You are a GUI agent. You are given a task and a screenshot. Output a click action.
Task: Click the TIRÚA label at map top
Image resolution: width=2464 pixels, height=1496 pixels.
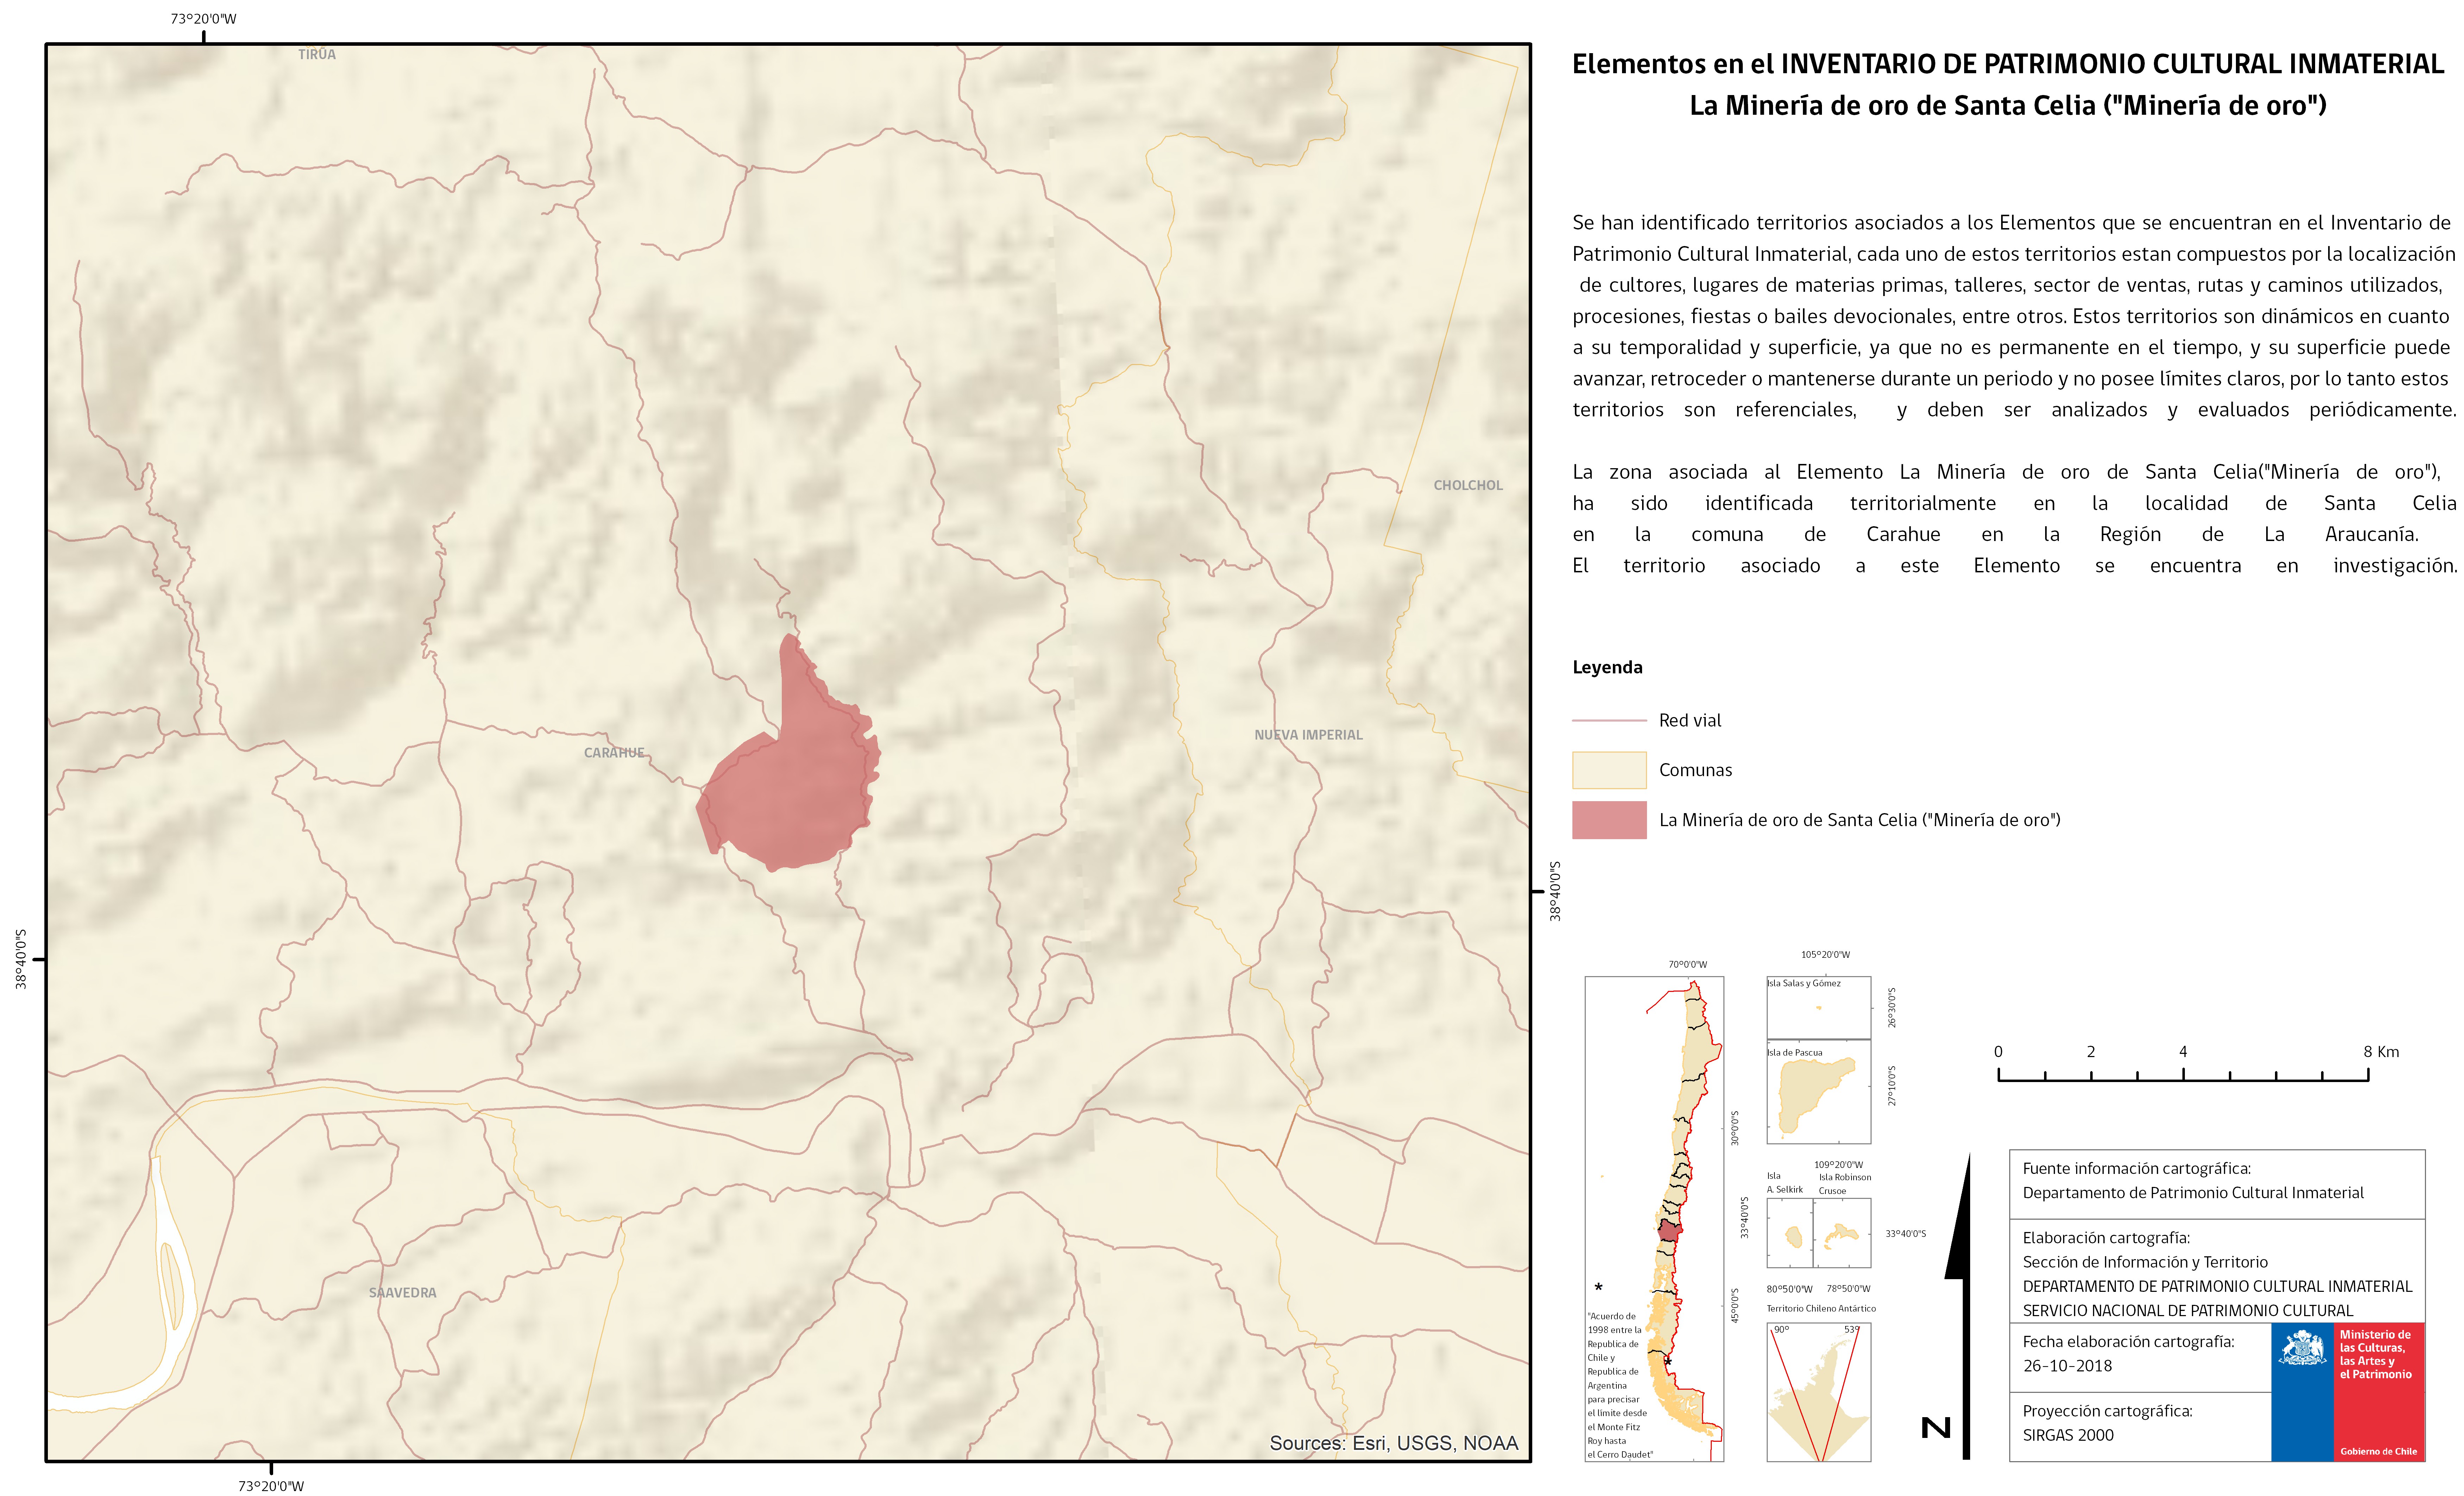(317, 55)
